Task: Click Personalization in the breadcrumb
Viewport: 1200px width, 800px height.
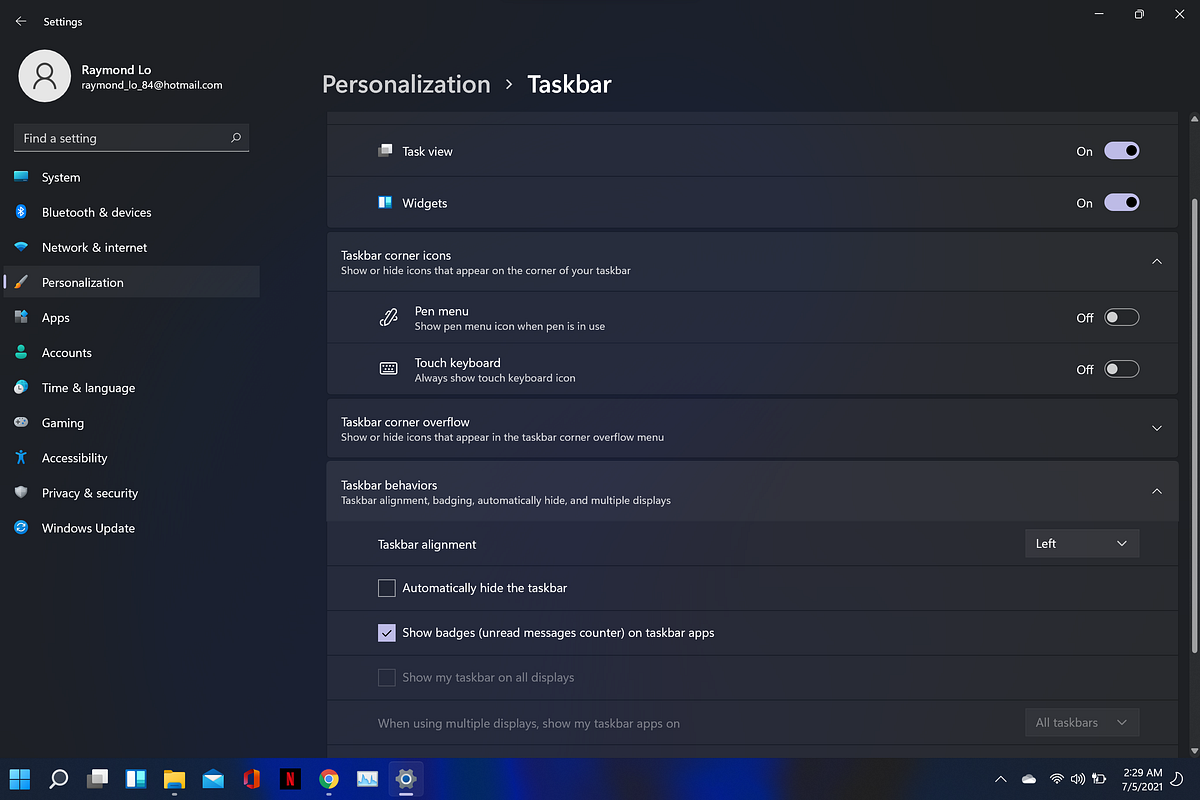Action: coord(406,84)
